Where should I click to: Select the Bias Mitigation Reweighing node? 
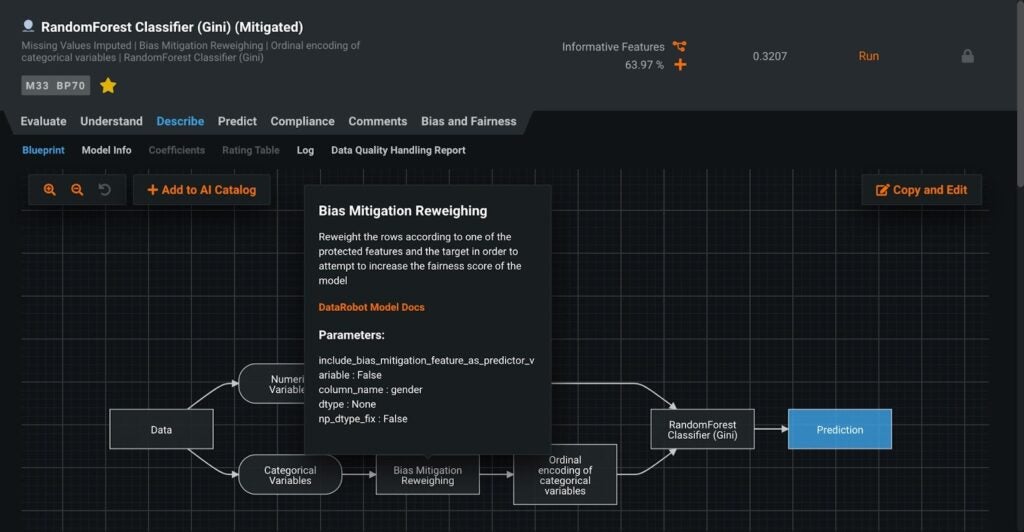pos(427,475)
